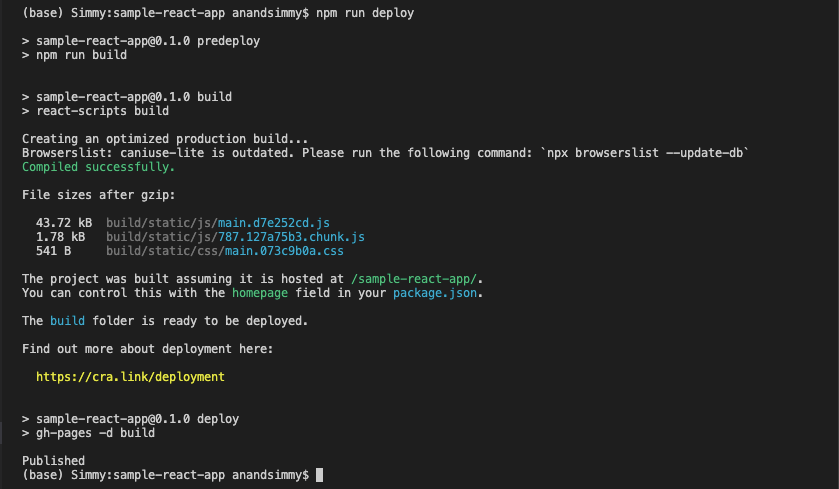The image size is (839, 489).
Task: Click the 787.127a75b3.chunk.js file name
Action: tap(291, 236)
